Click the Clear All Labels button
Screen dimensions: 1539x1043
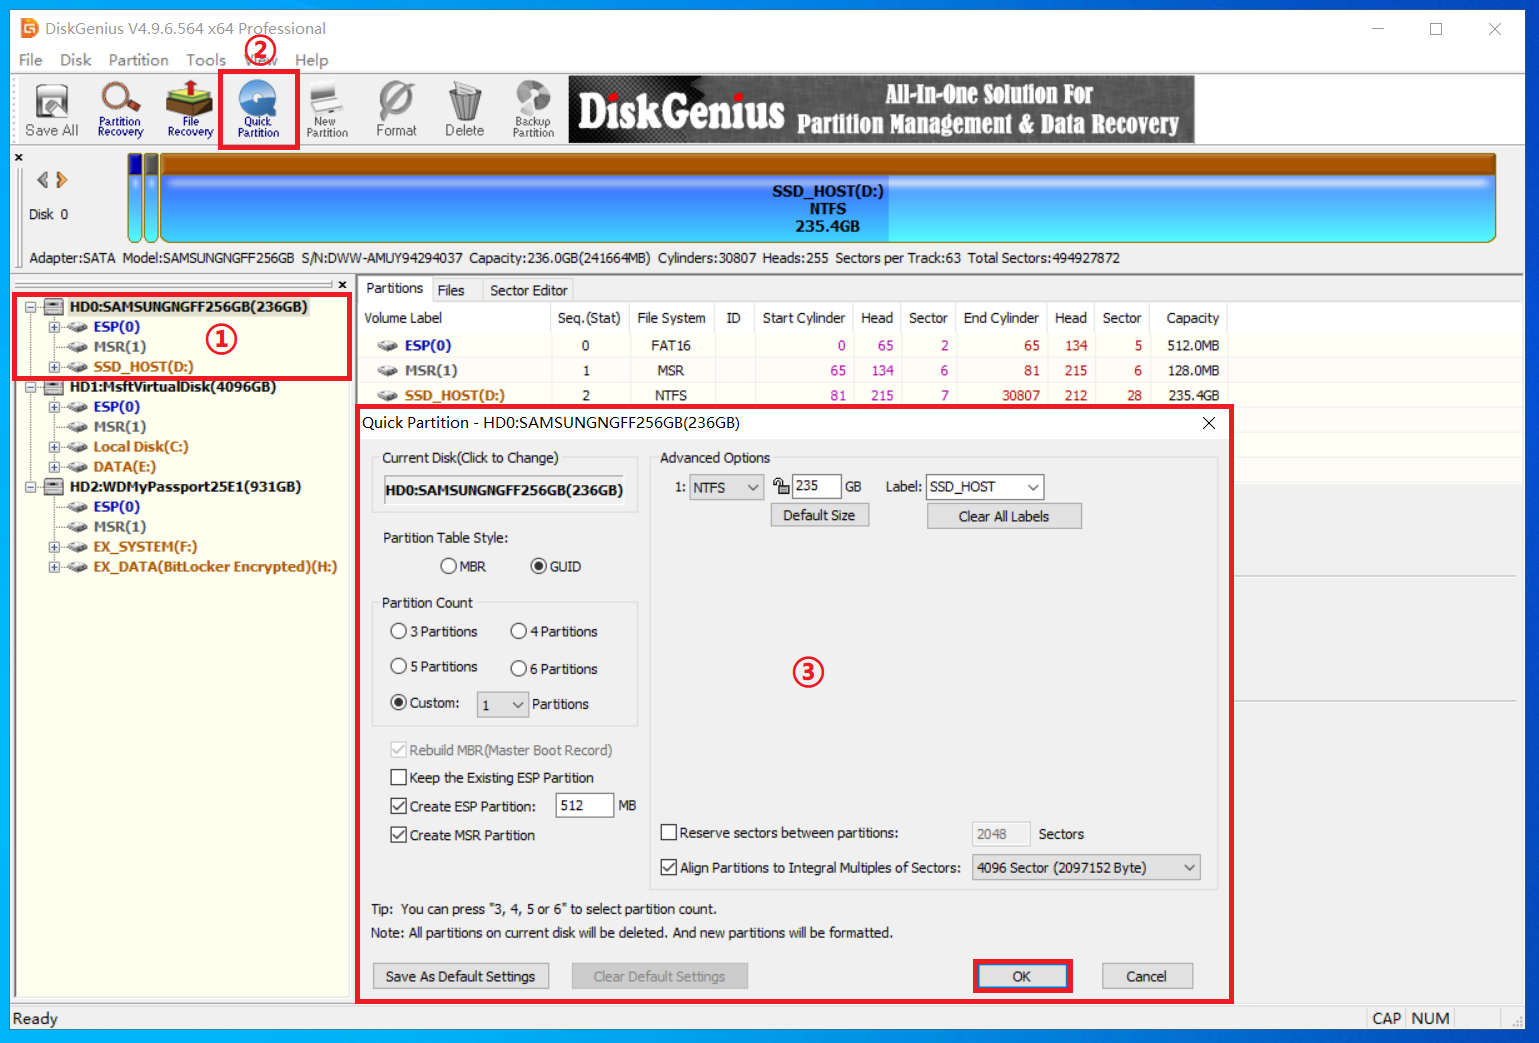tap(1004, 516)
